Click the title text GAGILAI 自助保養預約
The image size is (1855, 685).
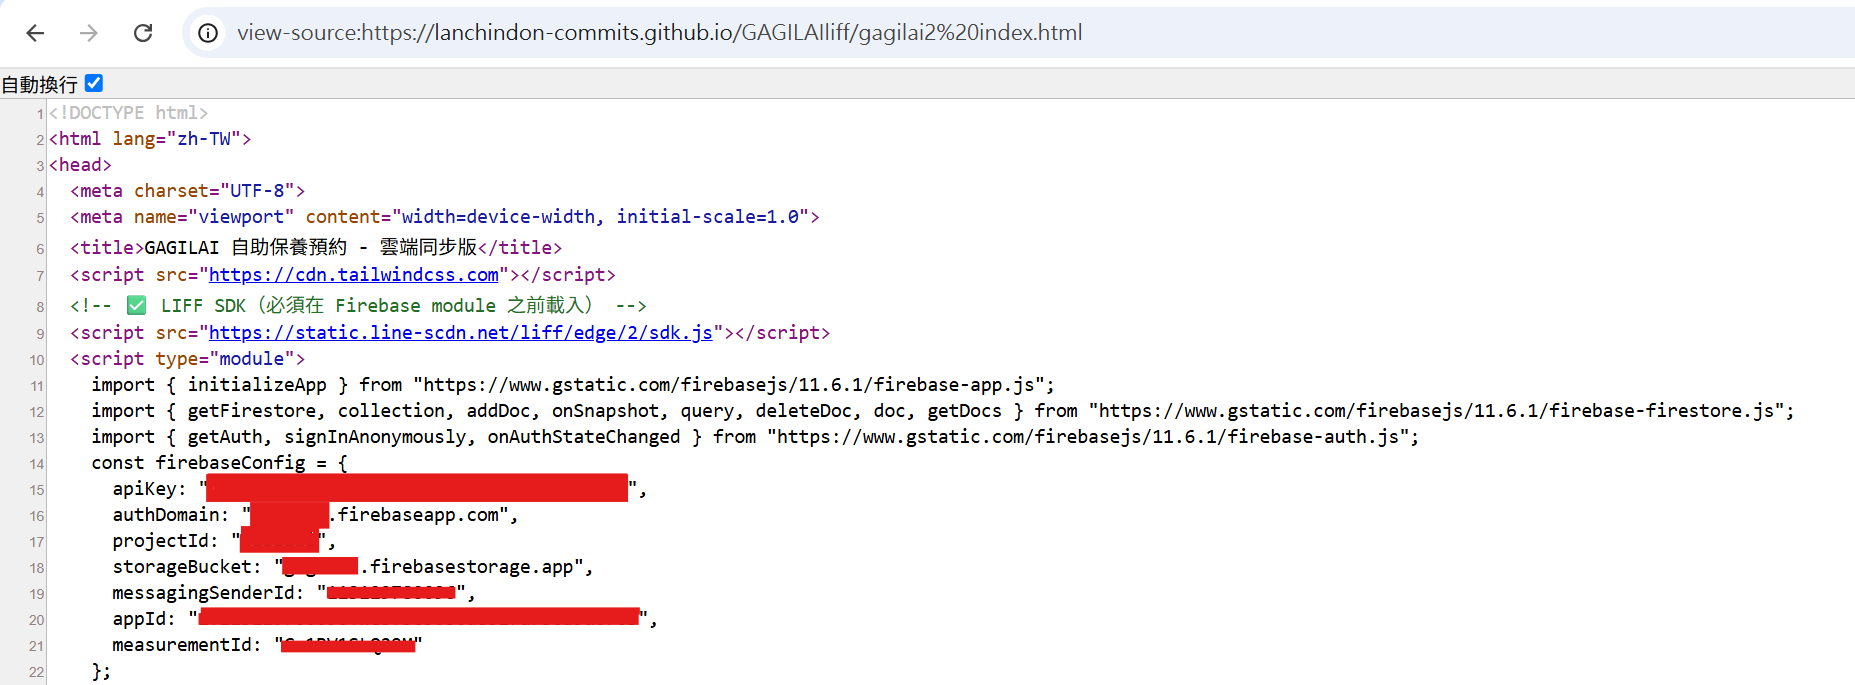click(x=246, y=247)
